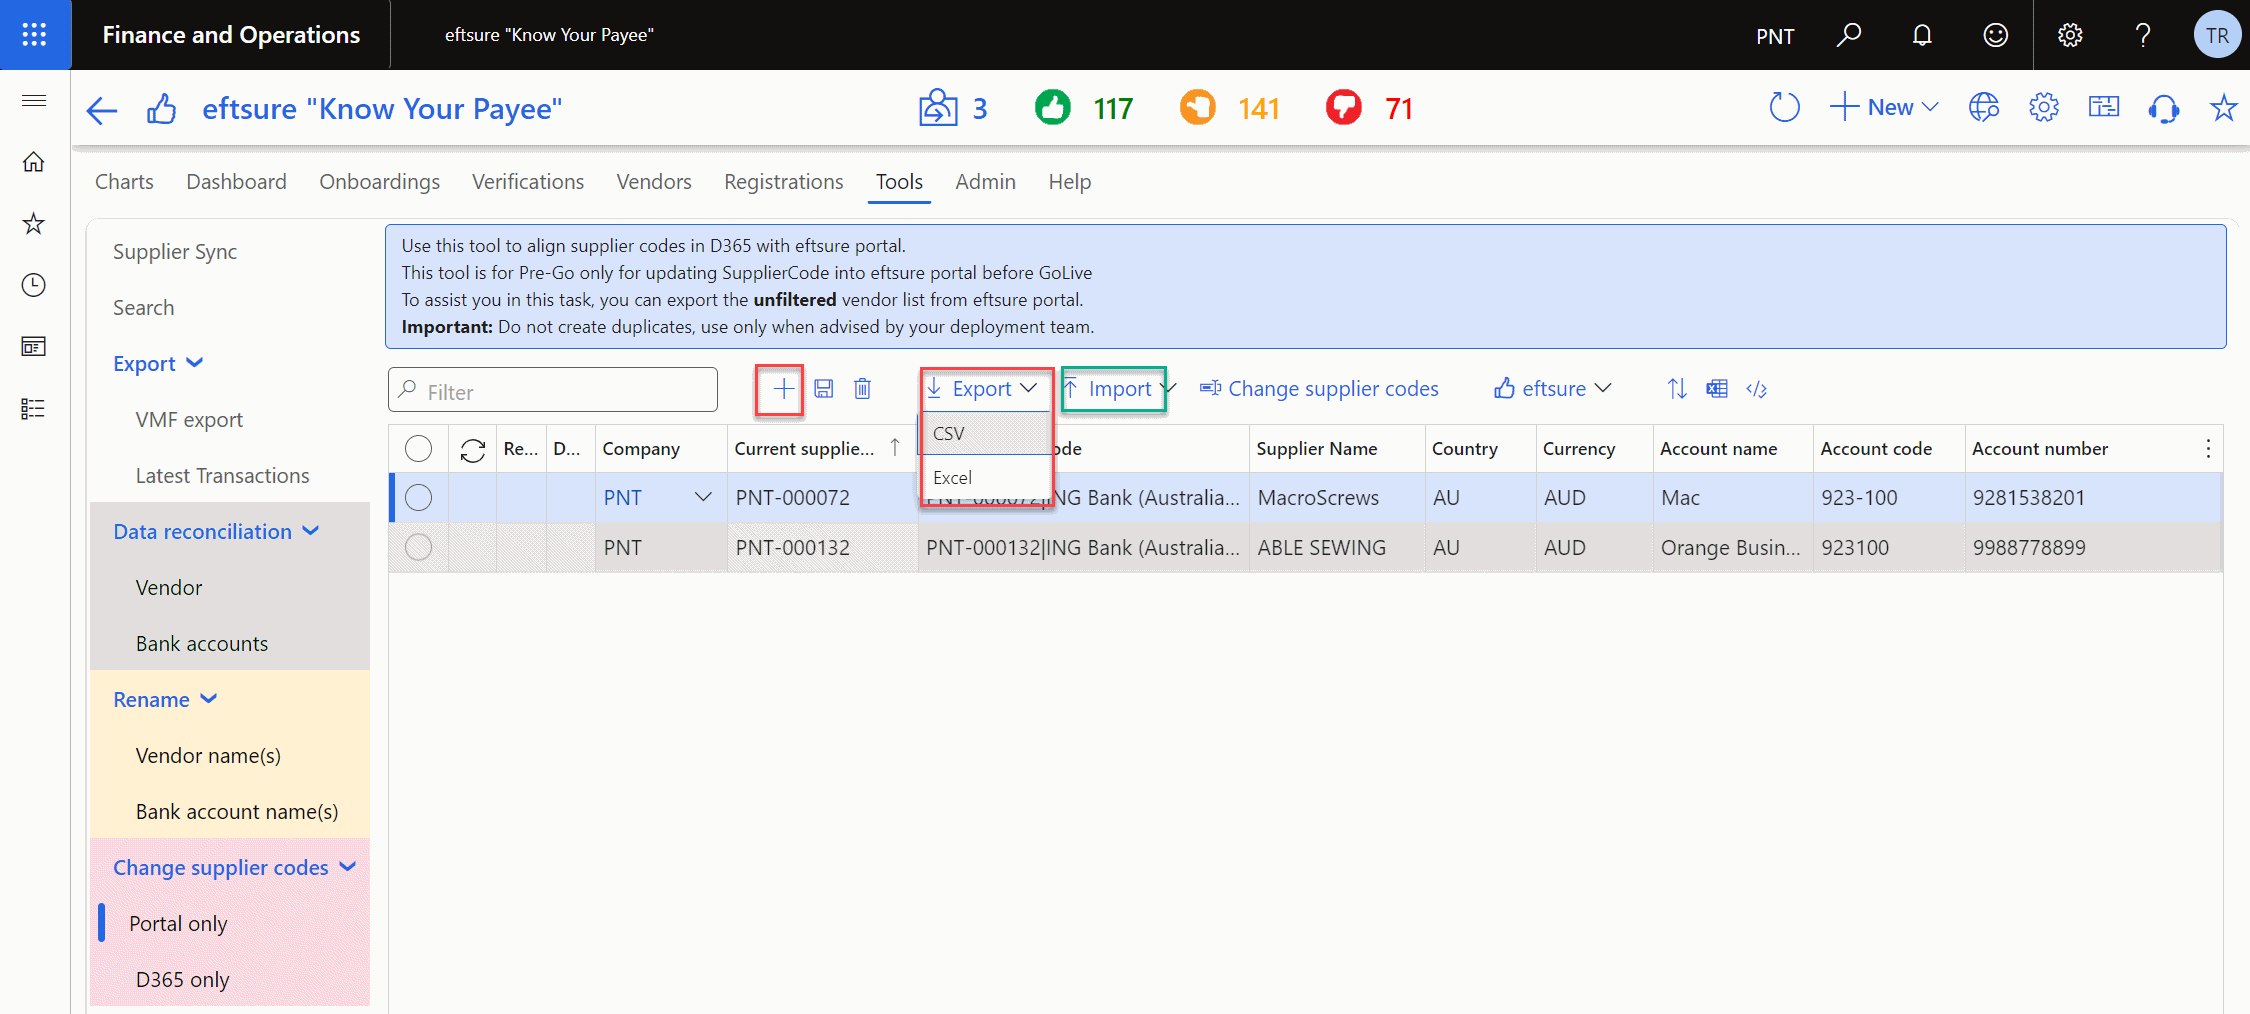This screenshot has height=1014, width=2250.
Task: Switch to the Onboardings tab
Action: [380, 182]
